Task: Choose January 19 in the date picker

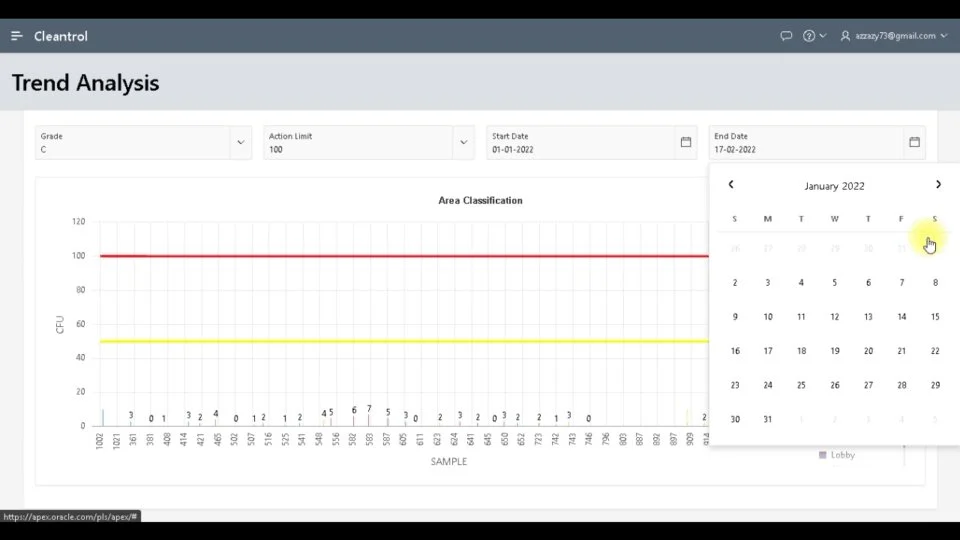Action: click(x=835, y=351)
